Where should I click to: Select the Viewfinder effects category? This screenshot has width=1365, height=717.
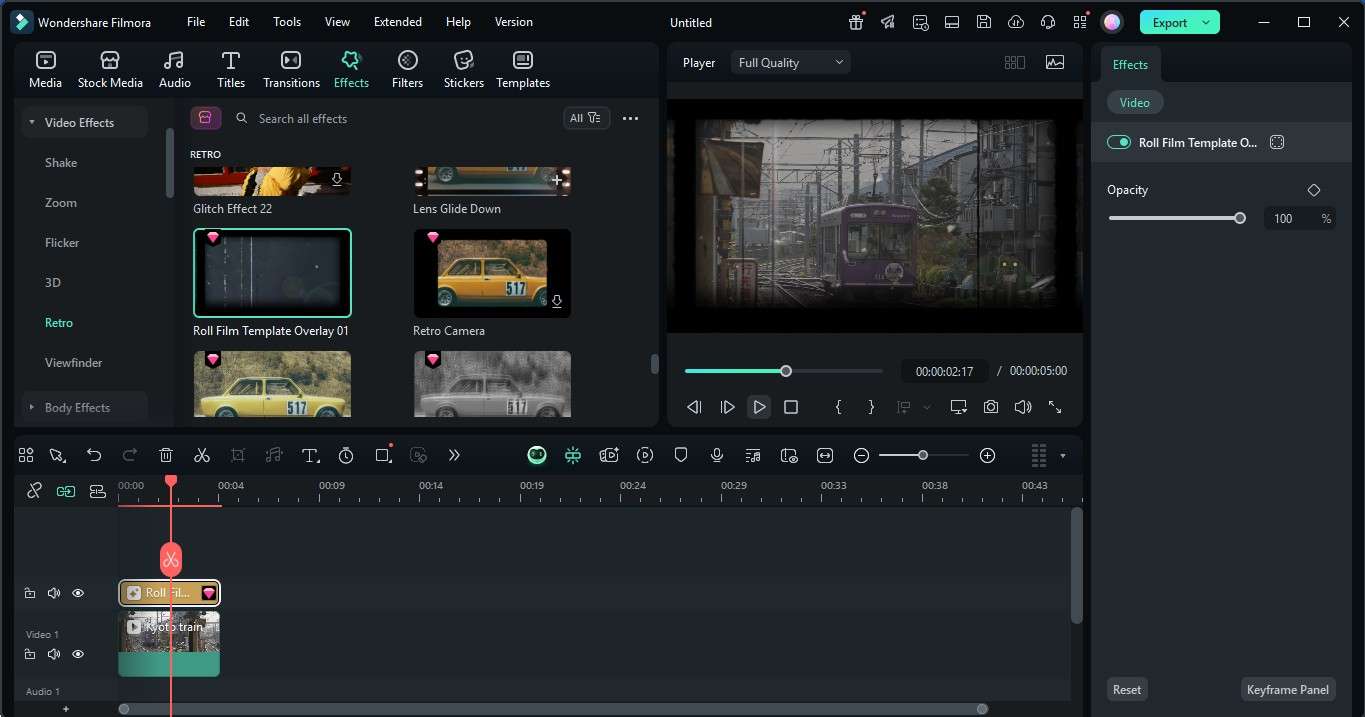pyautogui.click(x=74, y=363)
